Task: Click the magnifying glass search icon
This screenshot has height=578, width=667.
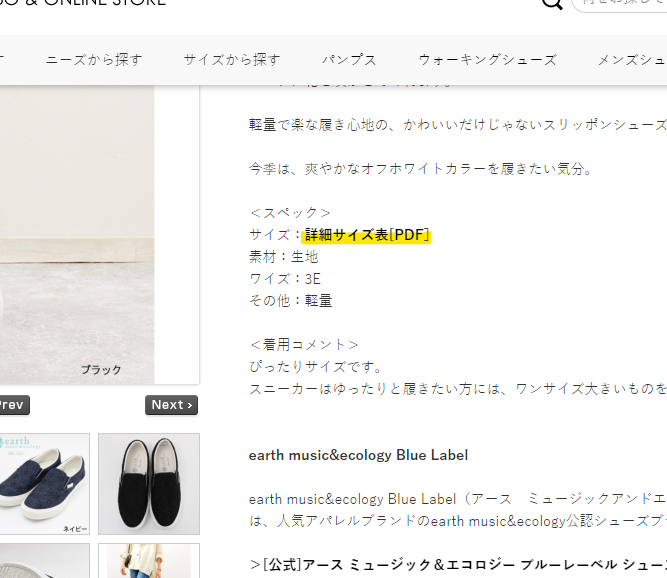Action: [552, 3]
